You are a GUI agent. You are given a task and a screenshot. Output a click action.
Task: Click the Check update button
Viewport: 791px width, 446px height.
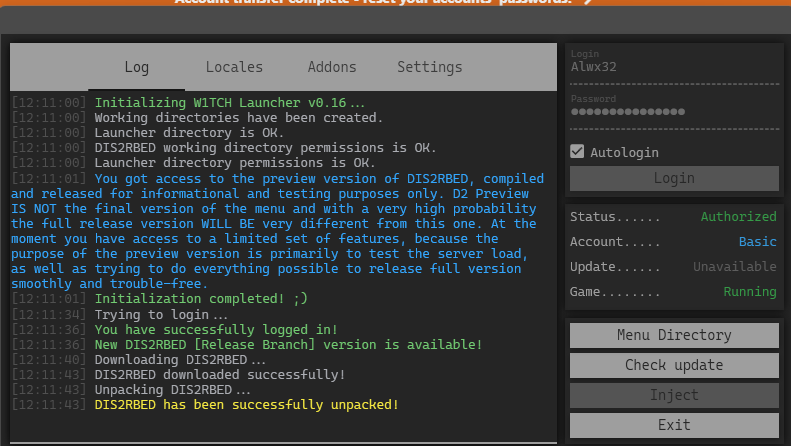tap(674, 365)
